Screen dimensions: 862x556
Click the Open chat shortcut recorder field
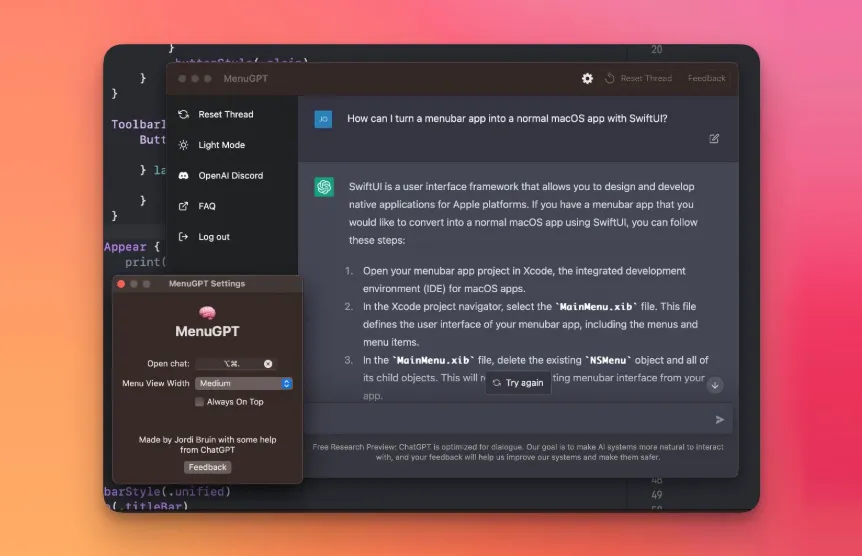235,364
